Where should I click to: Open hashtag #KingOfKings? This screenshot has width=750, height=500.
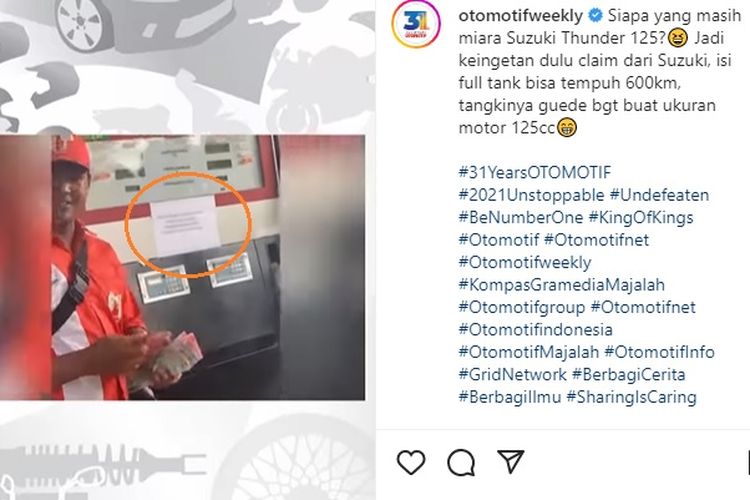tap(641, 217)
